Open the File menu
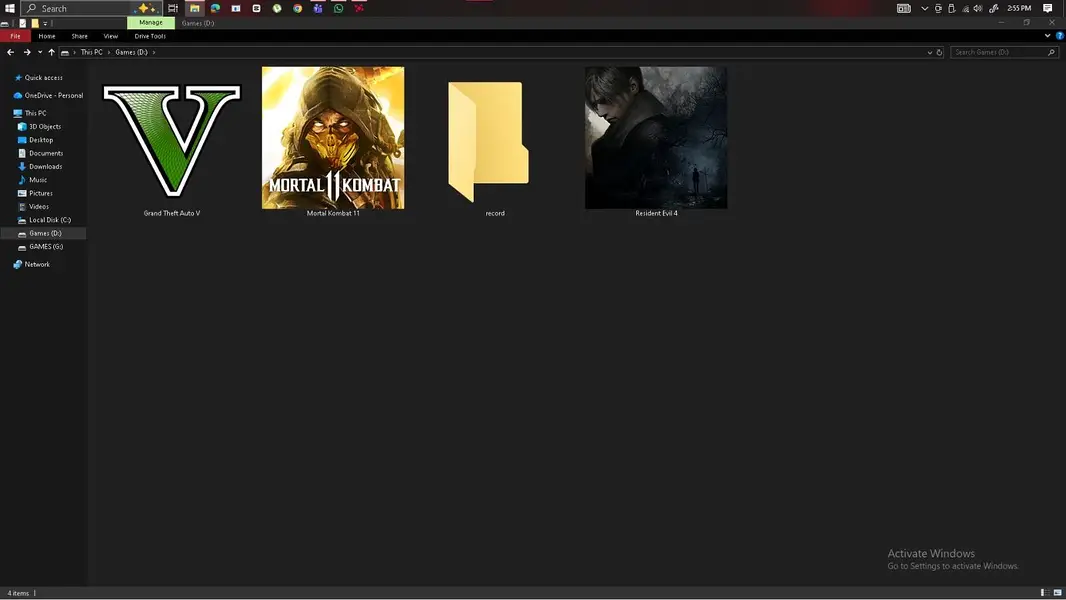Screen dimensions: 1066x600 15,36
